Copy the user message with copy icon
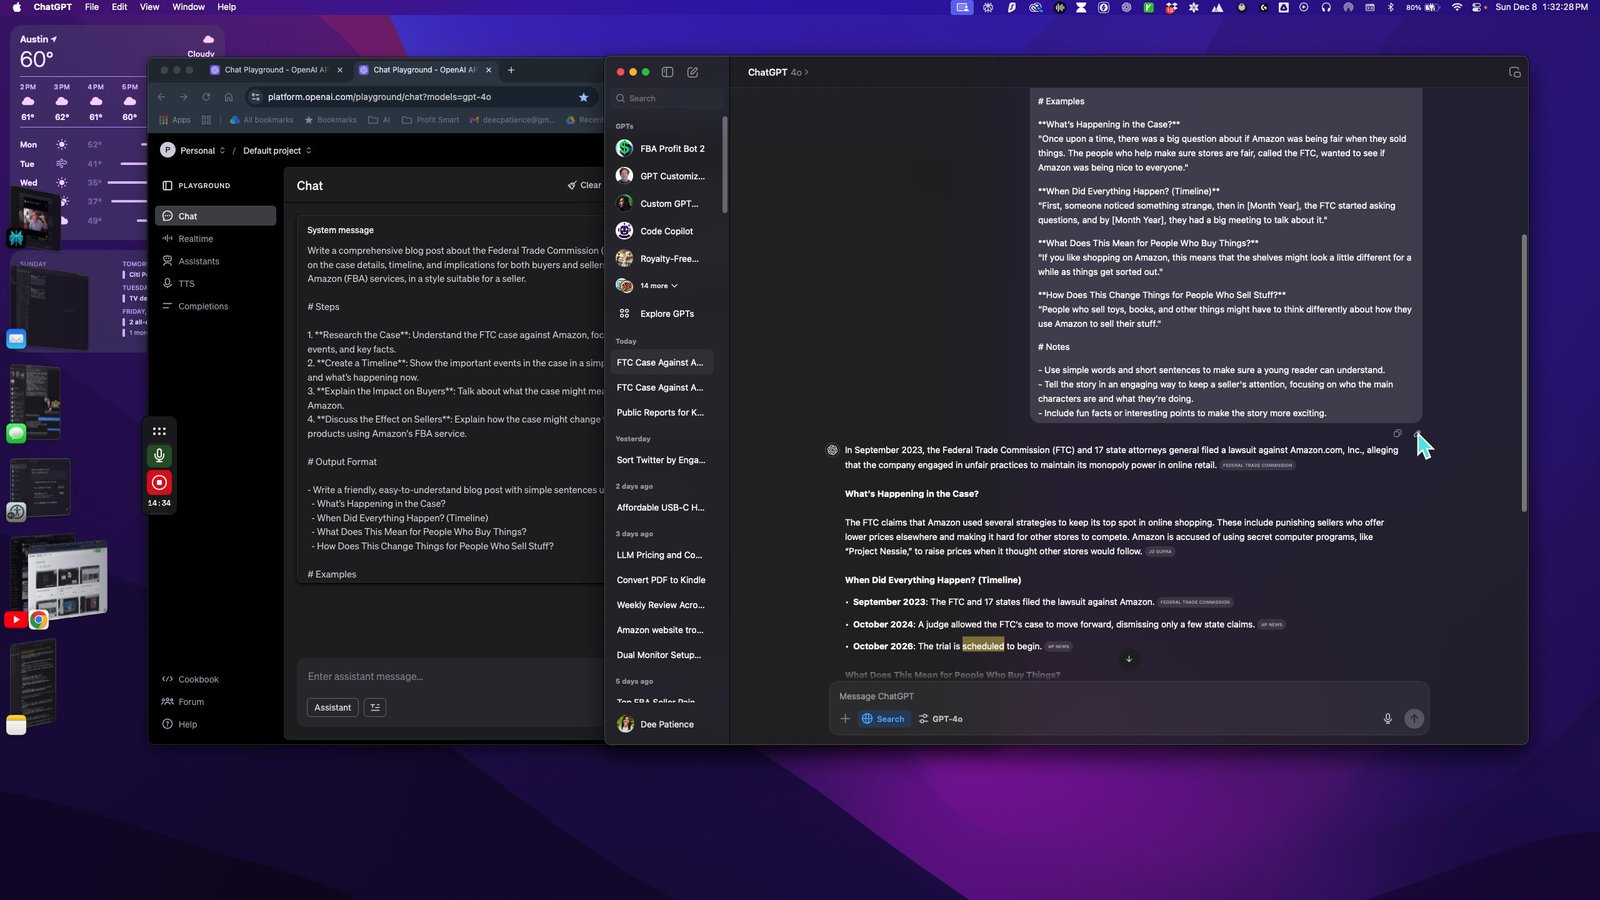This screenshot has width=1600, height=900. point(1397,434)
